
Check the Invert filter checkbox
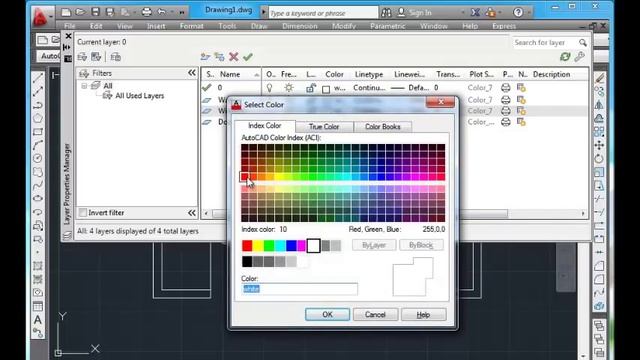(x=83, y=213)
